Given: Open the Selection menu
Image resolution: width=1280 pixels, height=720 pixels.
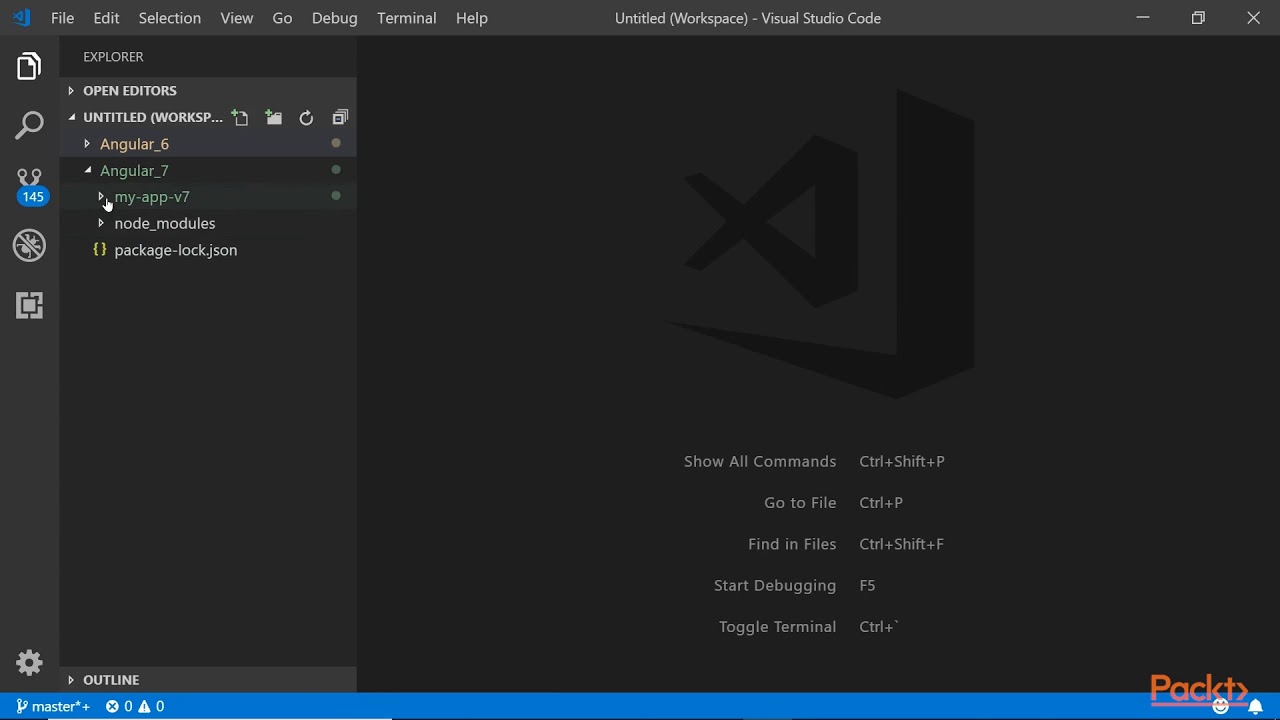Looking at the screenshot, I should tap(169, 18).
